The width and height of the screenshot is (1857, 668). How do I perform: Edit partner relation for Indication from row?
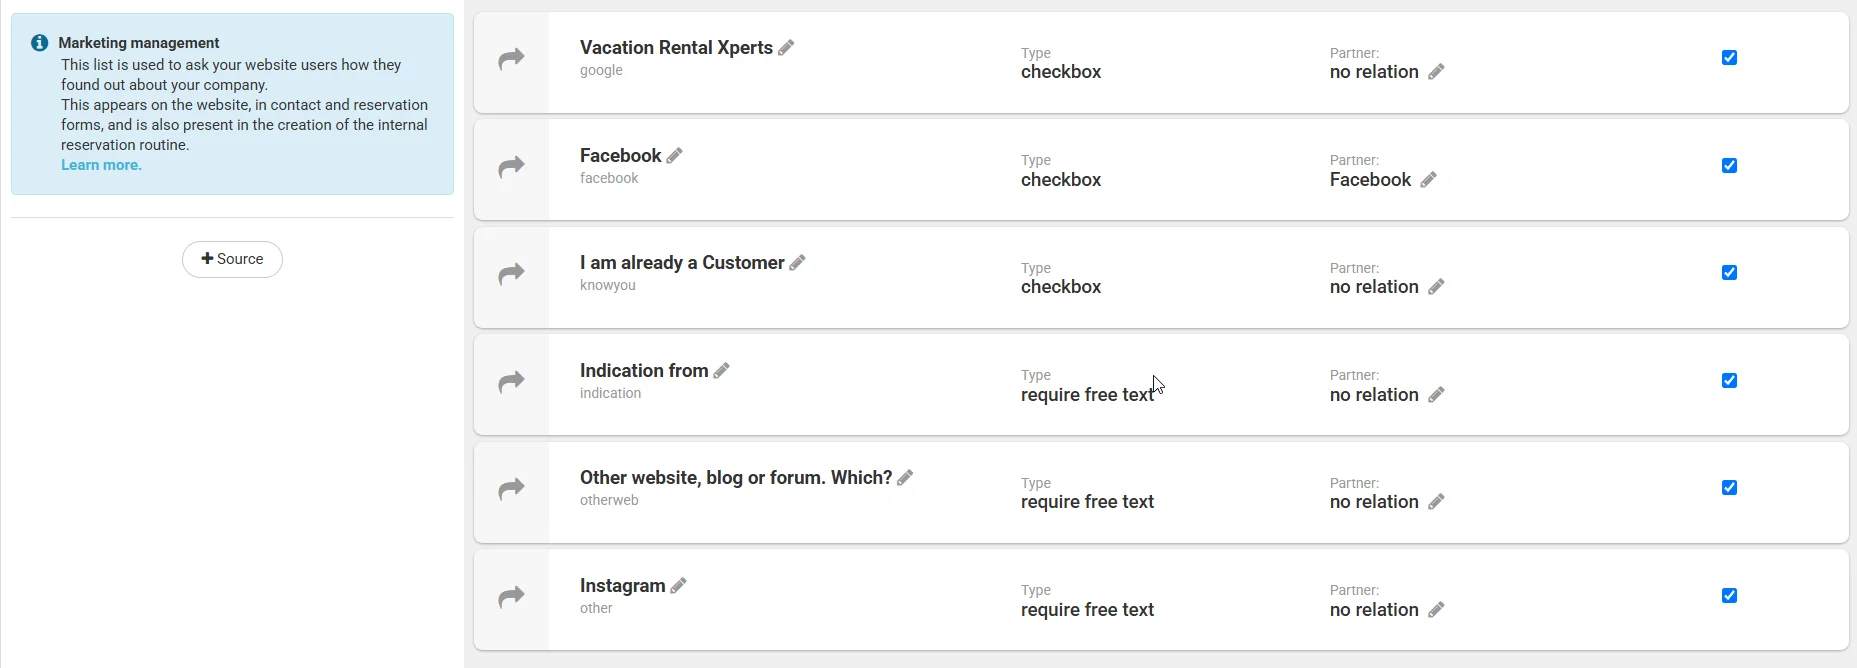pyautogui.click(x=1436, y=395)
